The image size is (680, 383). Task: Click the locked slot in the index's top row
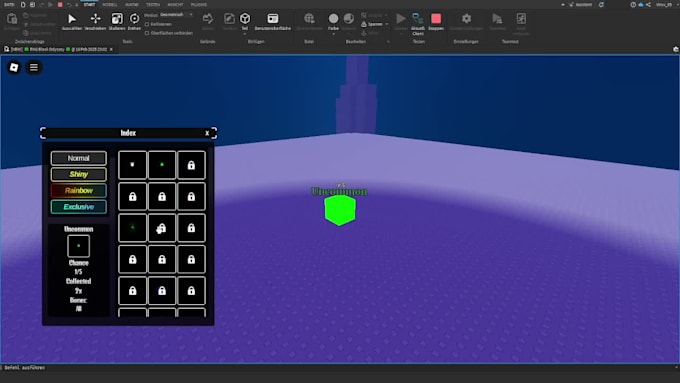point(191,165)
